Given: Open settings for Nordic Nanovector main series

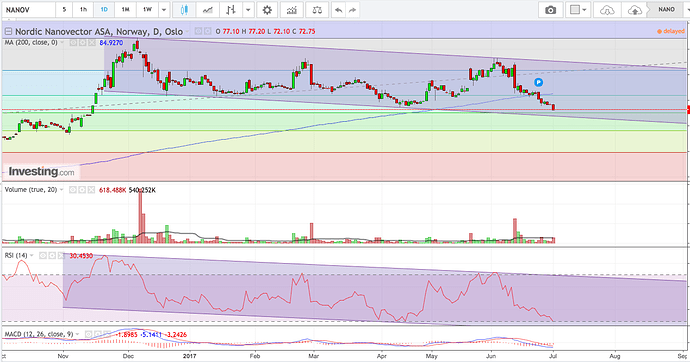Looking at the screenshot, I should point(207,31).
